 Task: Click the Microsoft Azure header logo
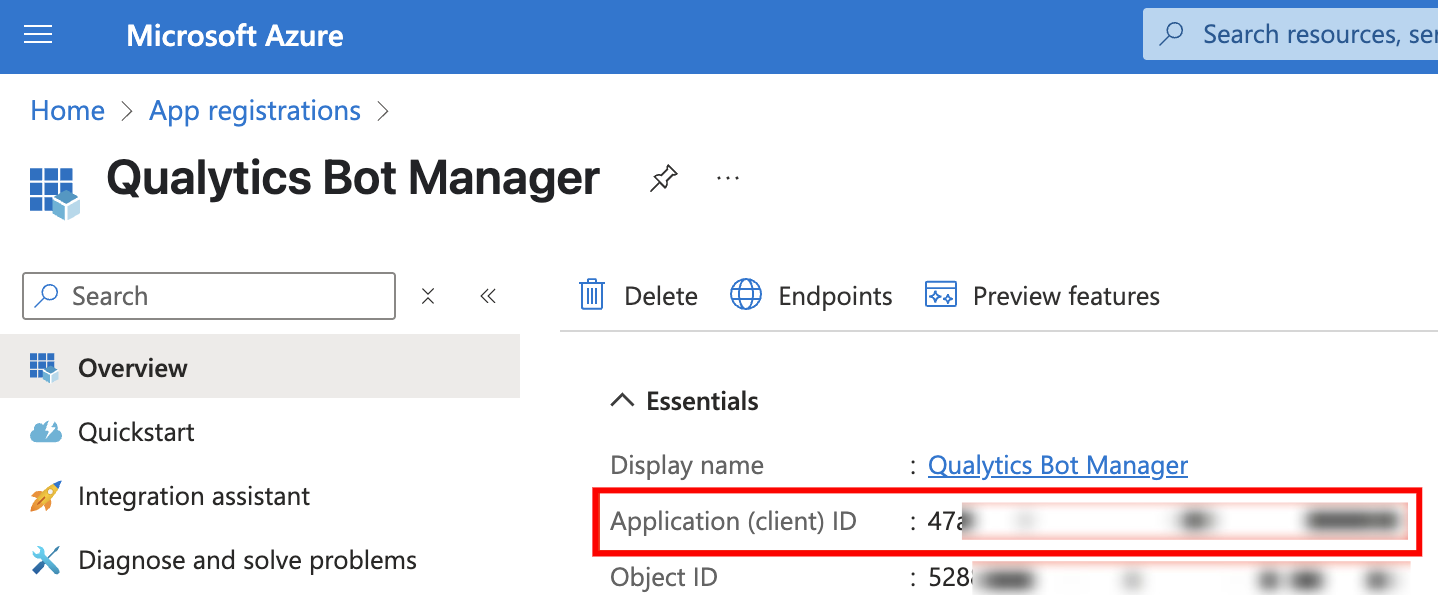pyautogui.click(x=234, y=35)
